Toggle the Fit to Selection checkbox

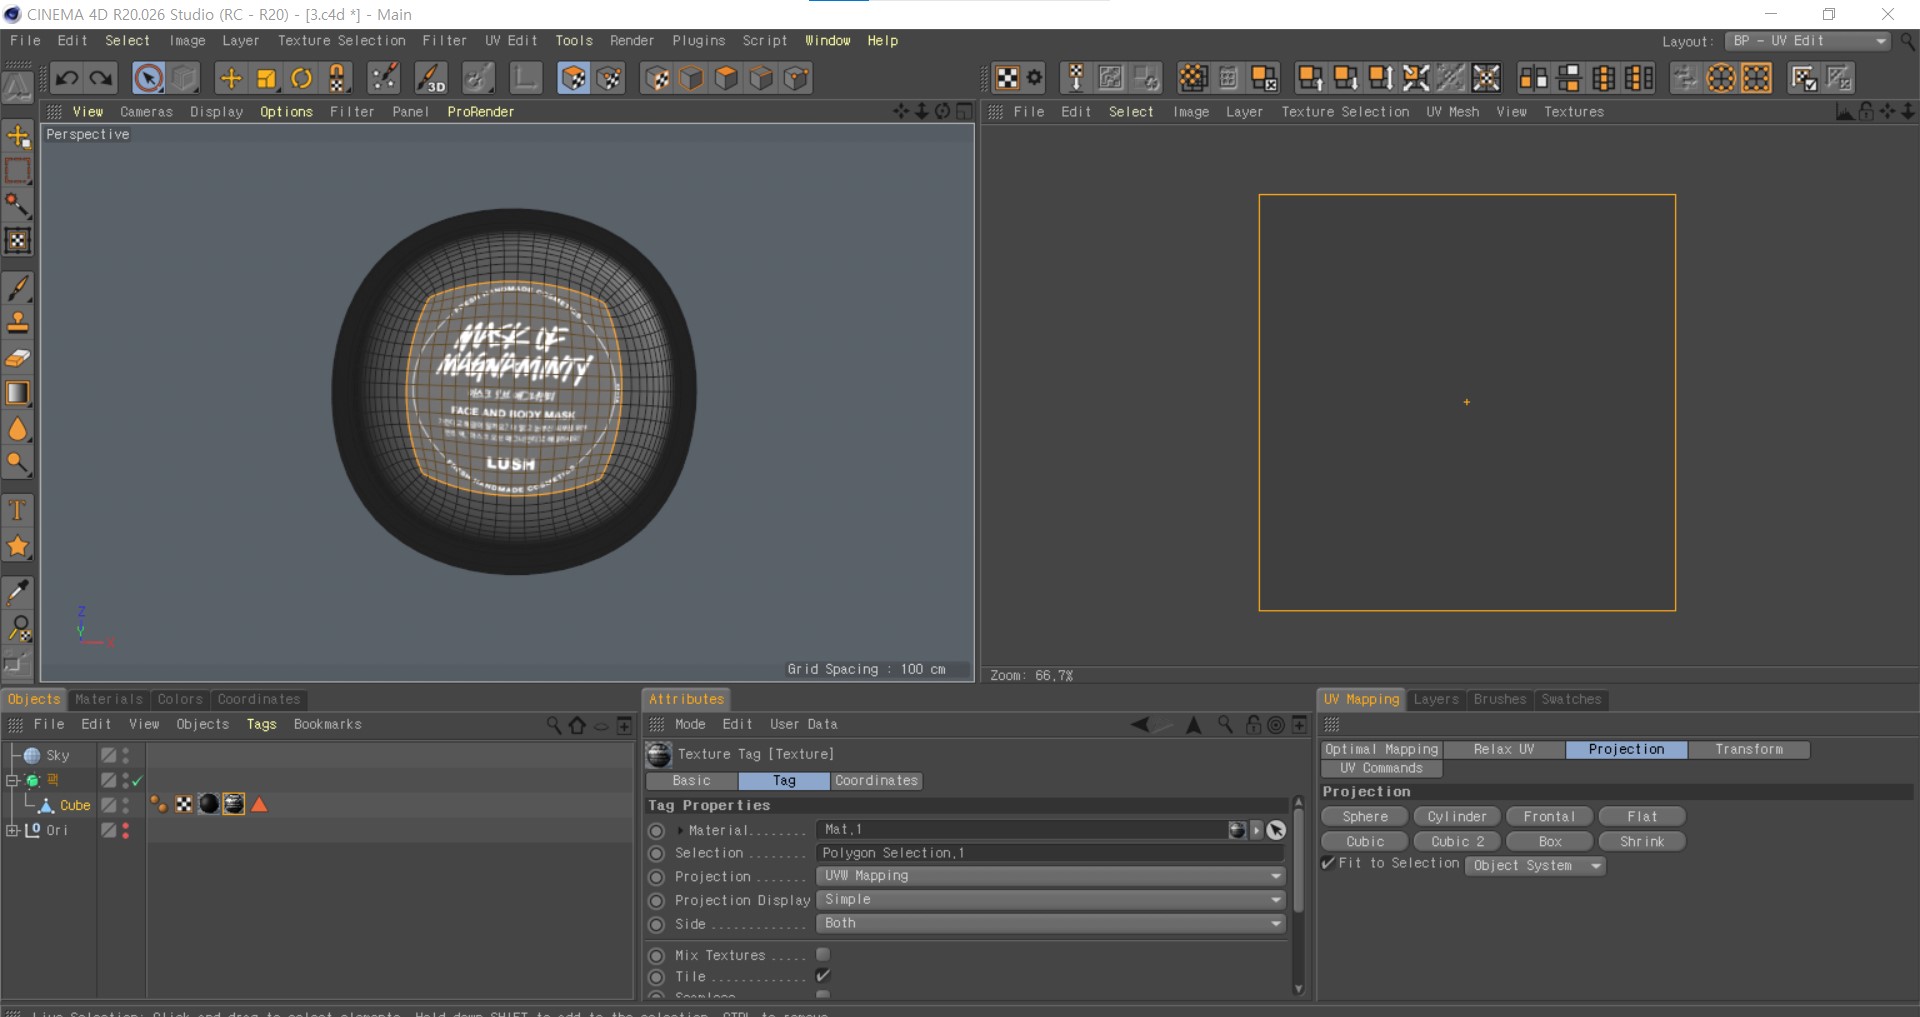(1329, 863)
